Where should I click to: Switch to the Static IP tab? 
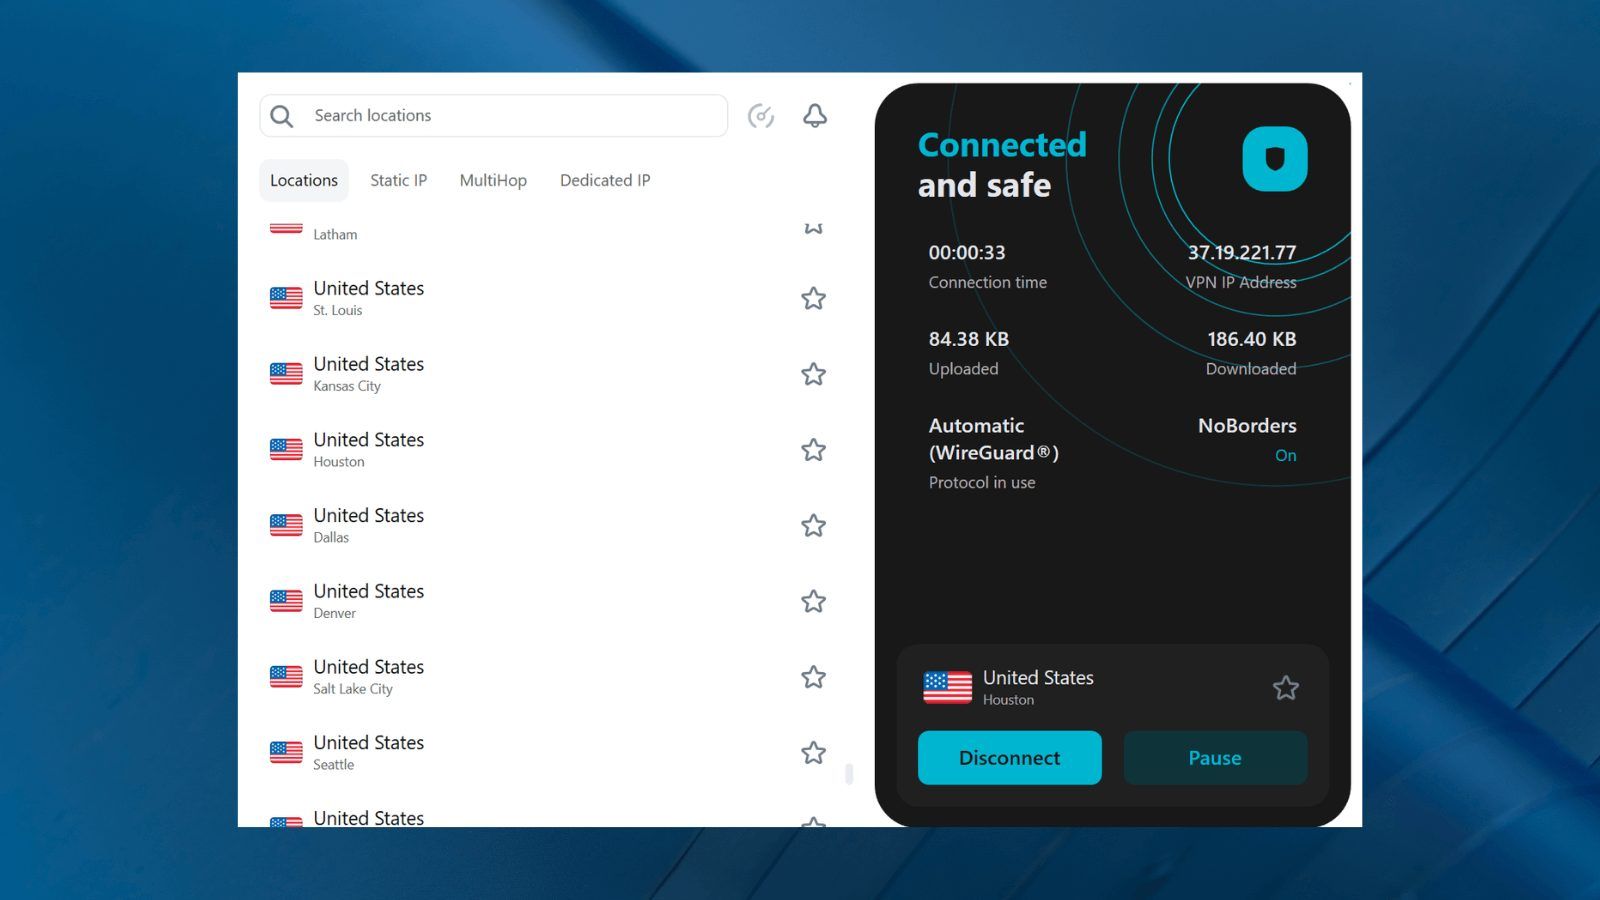coord(398,180)
